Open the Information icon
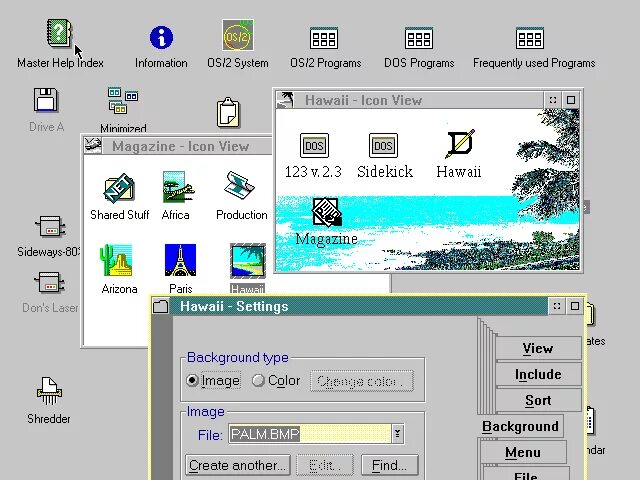Screen dimensions: 640x480 coord(161,37)
